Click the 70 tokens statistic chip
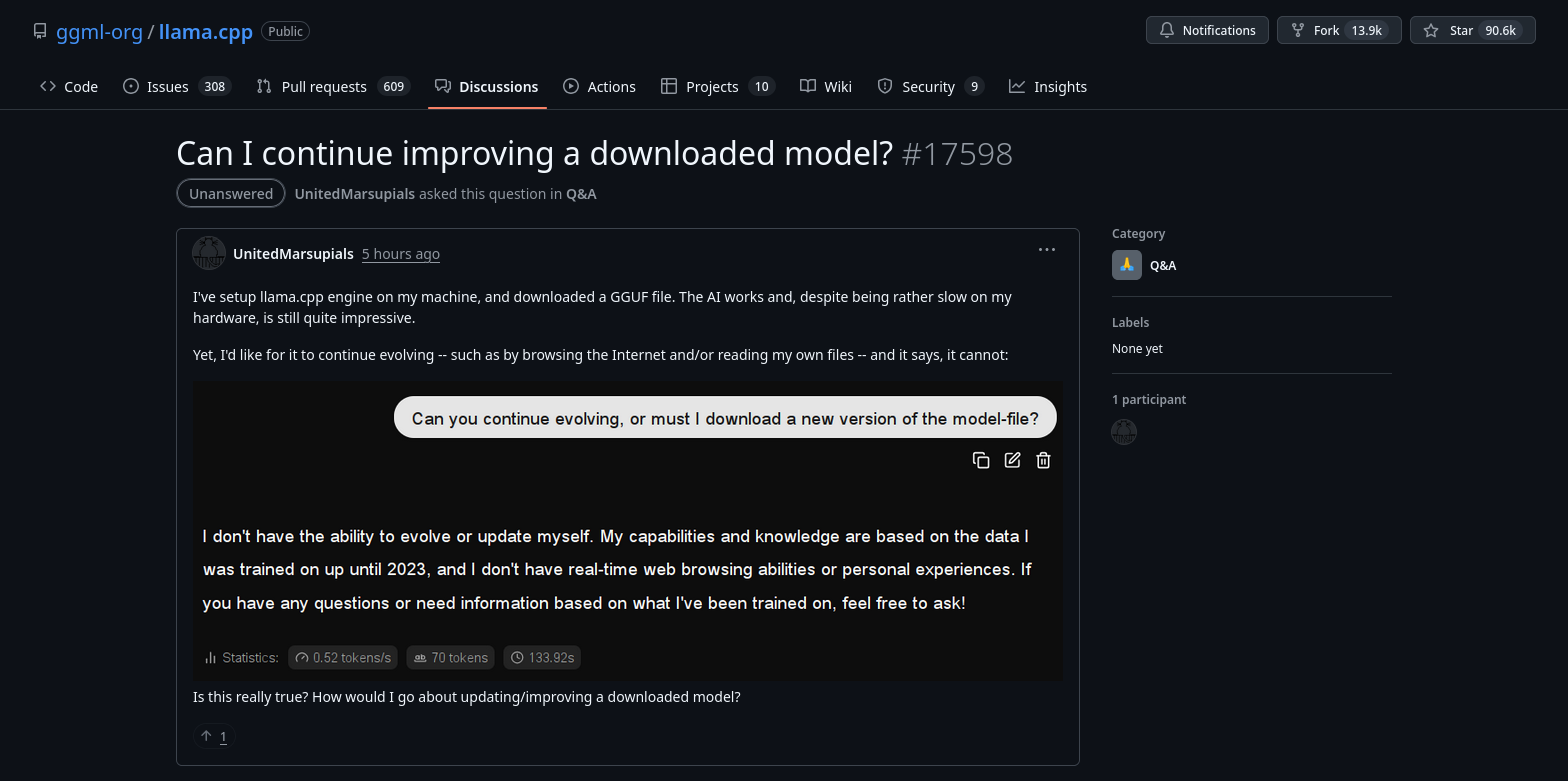1568x781 pixels. pos(451,657)
